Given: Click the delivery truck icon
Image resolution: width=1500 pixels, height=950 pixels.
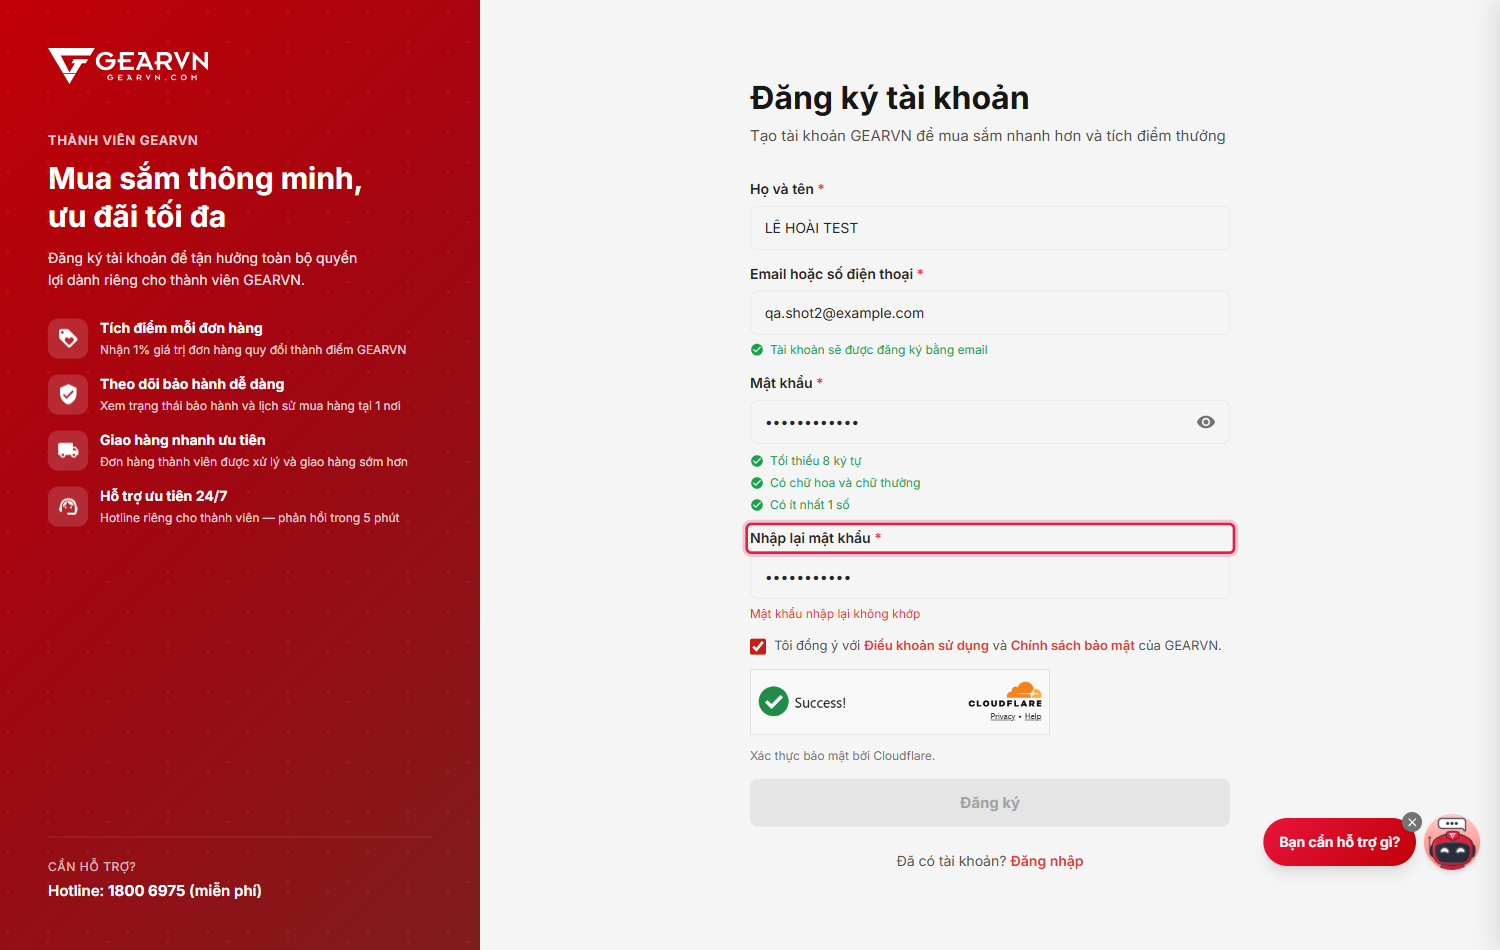Looking at the screenshot, I should 68,450.
